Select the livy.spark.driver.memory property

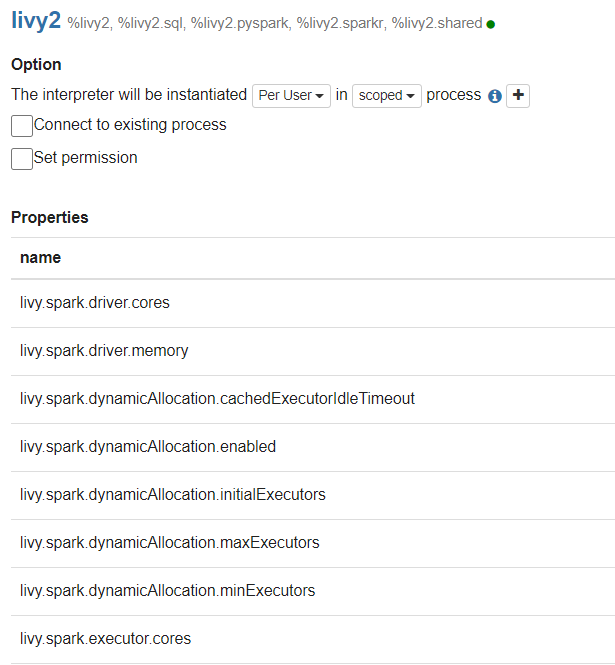(x=104, y=351)
